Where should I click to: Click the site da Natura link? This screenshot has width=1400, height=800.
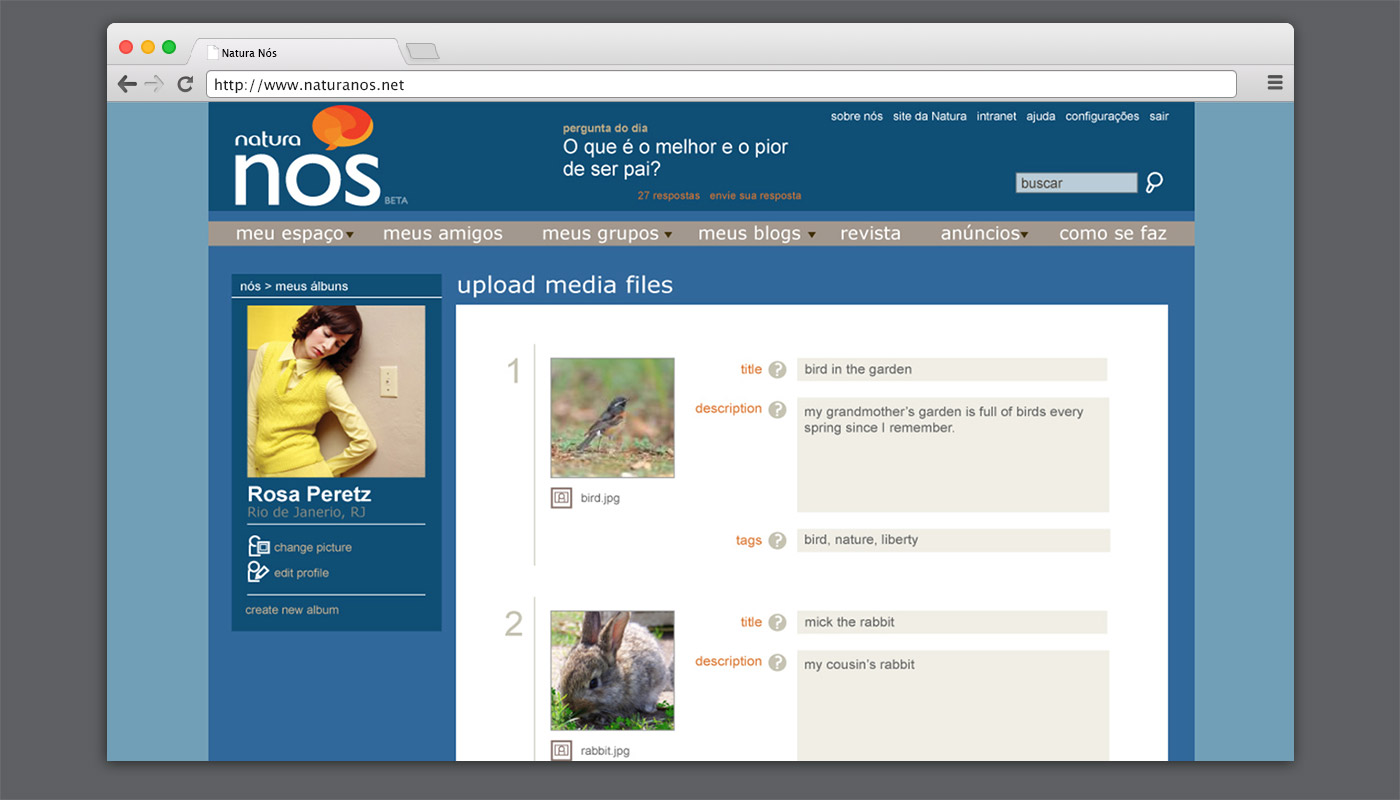tap(930, 116)
